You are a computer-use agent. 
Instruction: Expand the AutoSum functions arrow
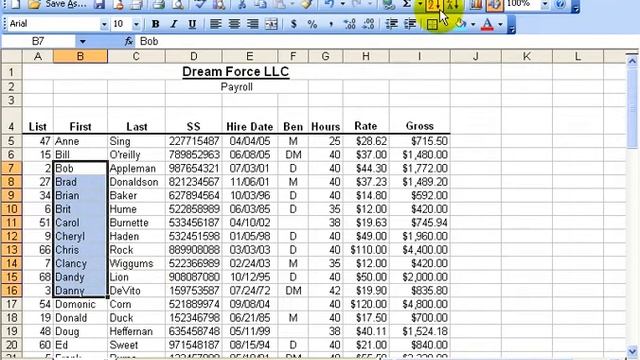pyautogui.click(x=420, y=4)
